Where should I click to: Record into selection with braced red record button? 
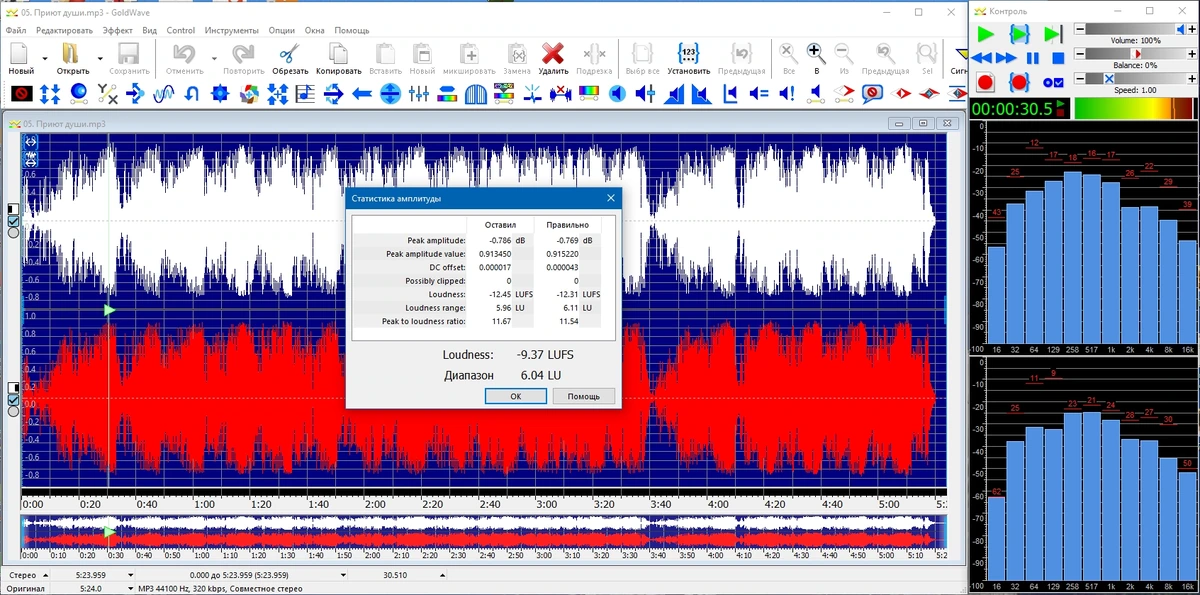click(x=1019, y=82)
